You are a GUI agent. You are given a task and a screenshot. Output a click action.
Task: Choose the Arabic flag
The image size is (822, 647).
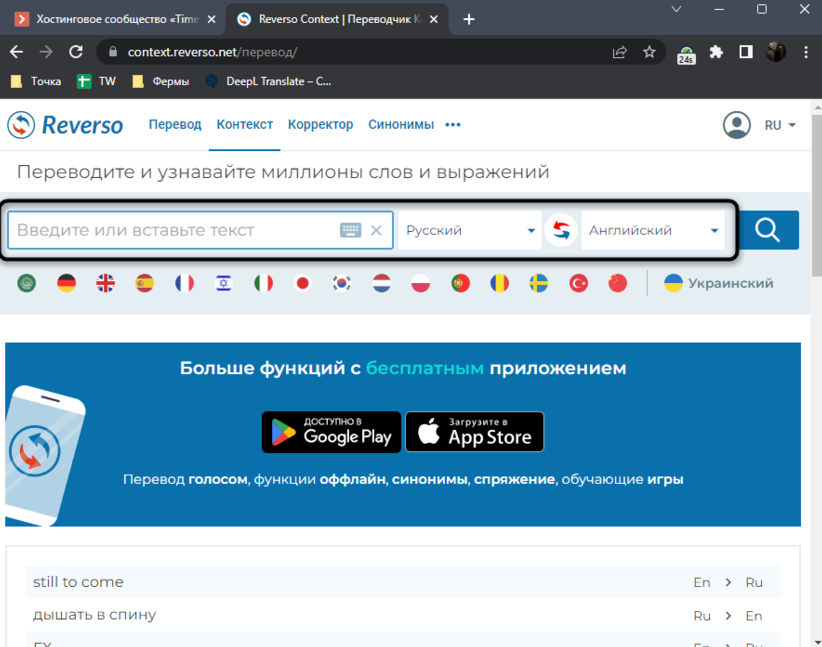click(x=27, y=283)
